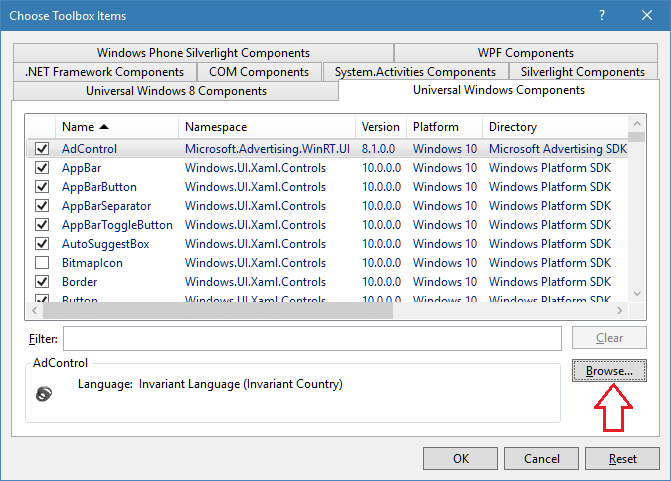Image resolution: width=671 pixels, height=481 pixels.
Task: Click into the Filter text field
Action: tap(311, 339)
